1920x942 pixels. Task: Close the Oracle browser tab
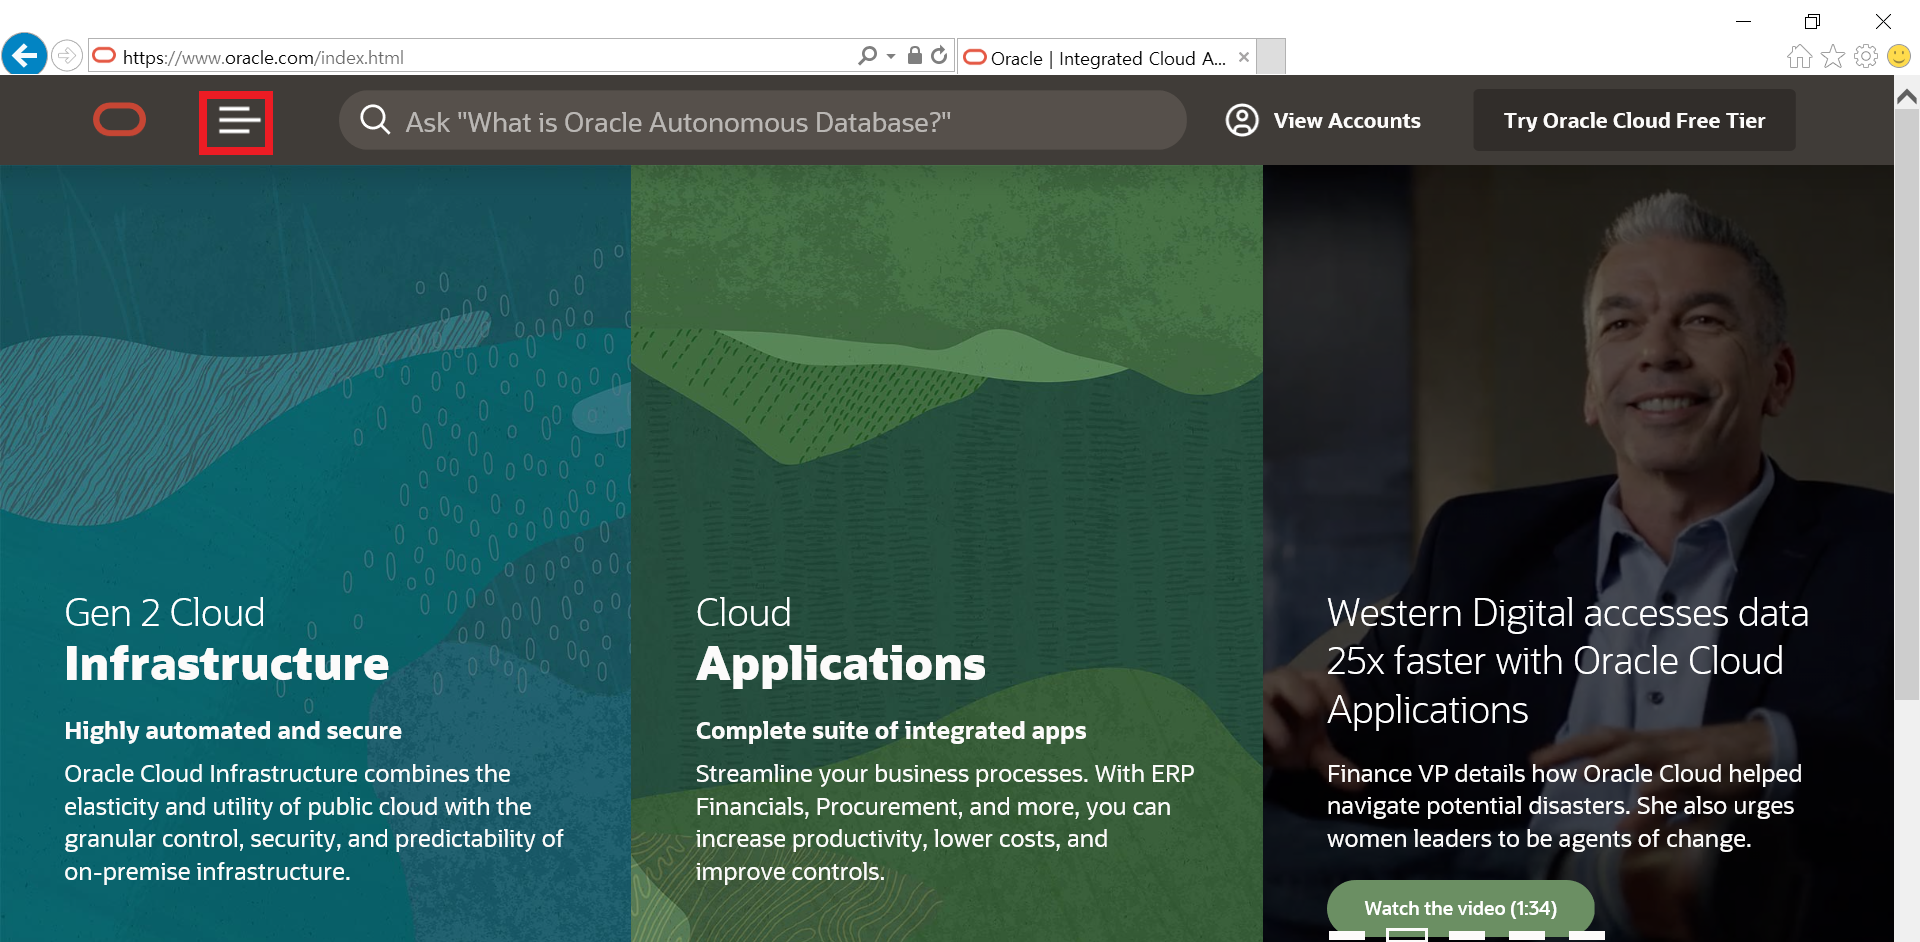click(1244, 57)
